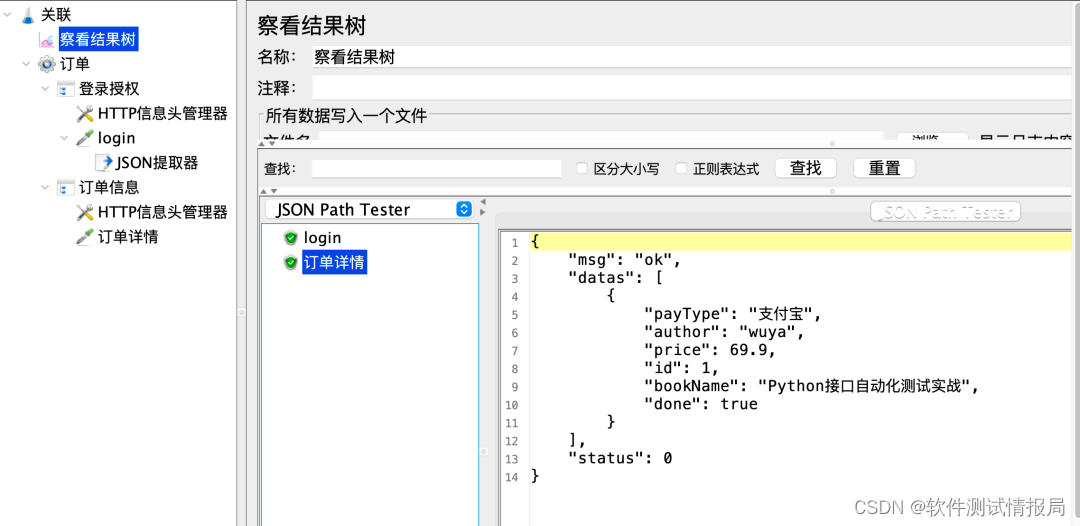Click the JSON提取器 post-processor icon
This screenshot has height=526, width=1080.
pyautogui.click(x=103, y=162)
